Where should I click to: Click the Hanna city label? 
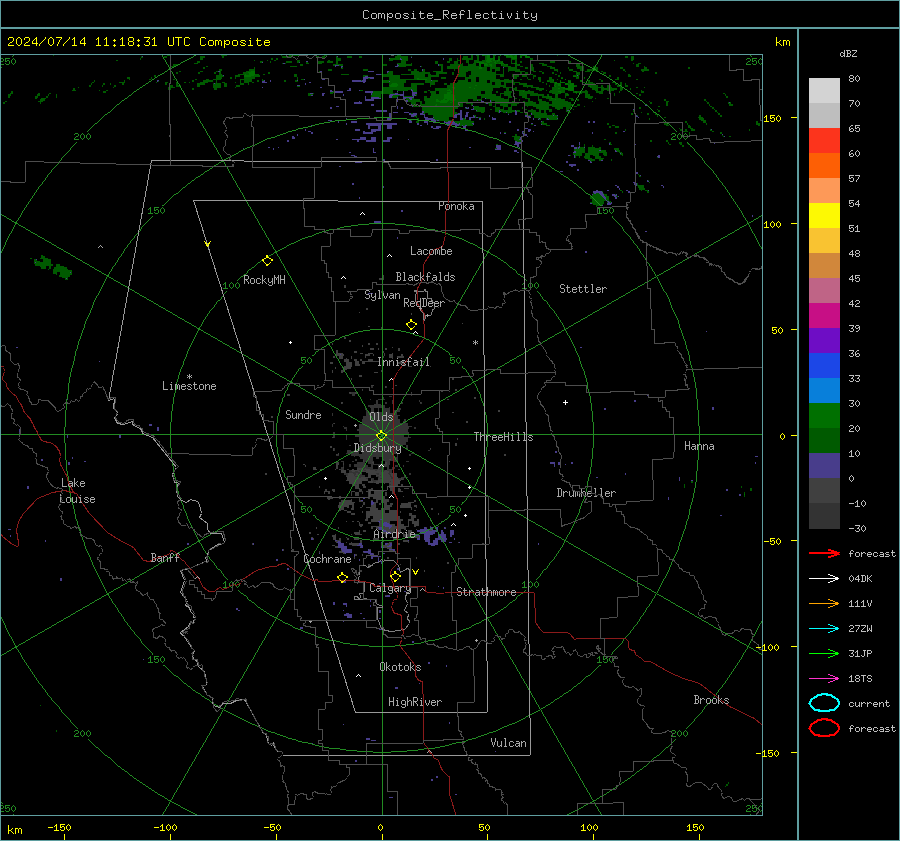(699, 446)
